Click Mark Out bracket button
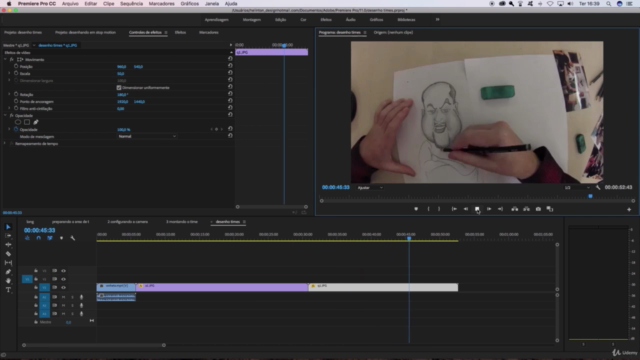640x360 pixels. pos(439,209)
